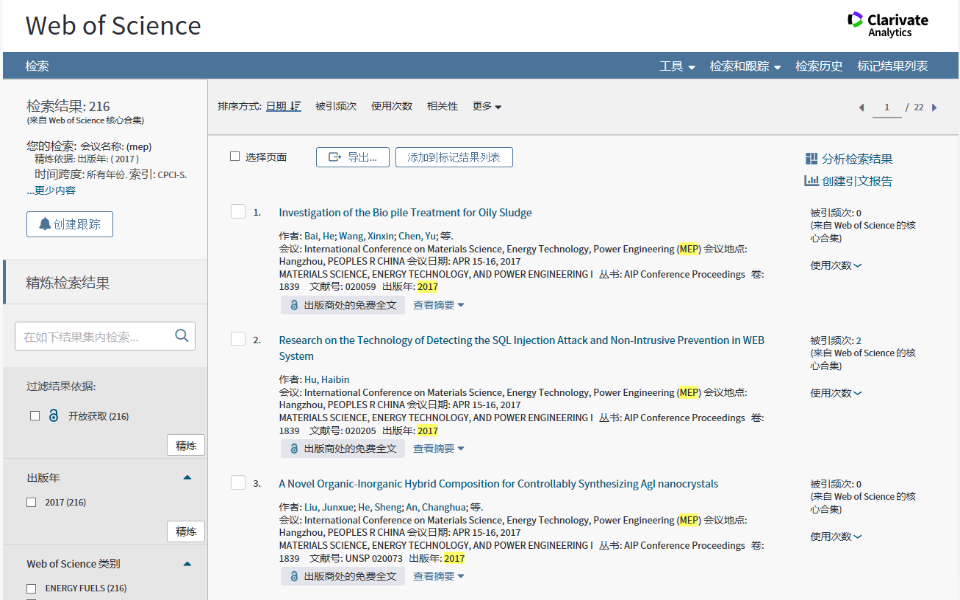The image size is (960, 600).
Task: Click the analyze results grid icon
Action: 811,159
